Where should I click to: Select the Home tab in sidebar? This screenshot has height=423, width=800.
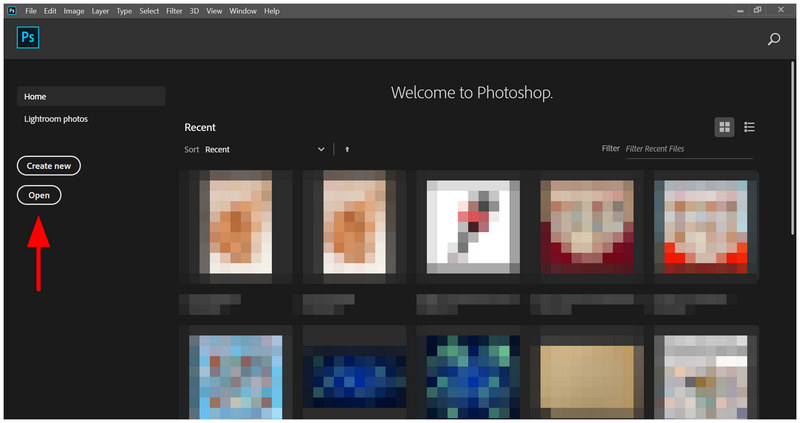coord(91,96)
